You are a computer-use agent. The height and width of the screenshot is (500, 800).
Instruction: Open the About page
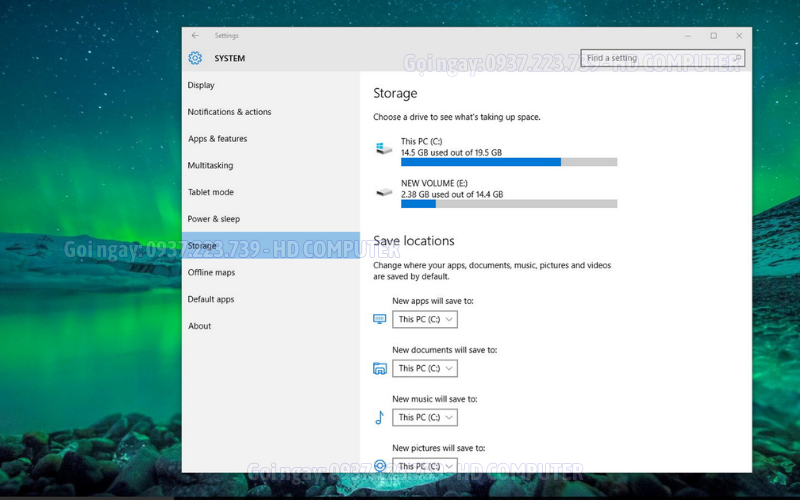tap(199, 326)
